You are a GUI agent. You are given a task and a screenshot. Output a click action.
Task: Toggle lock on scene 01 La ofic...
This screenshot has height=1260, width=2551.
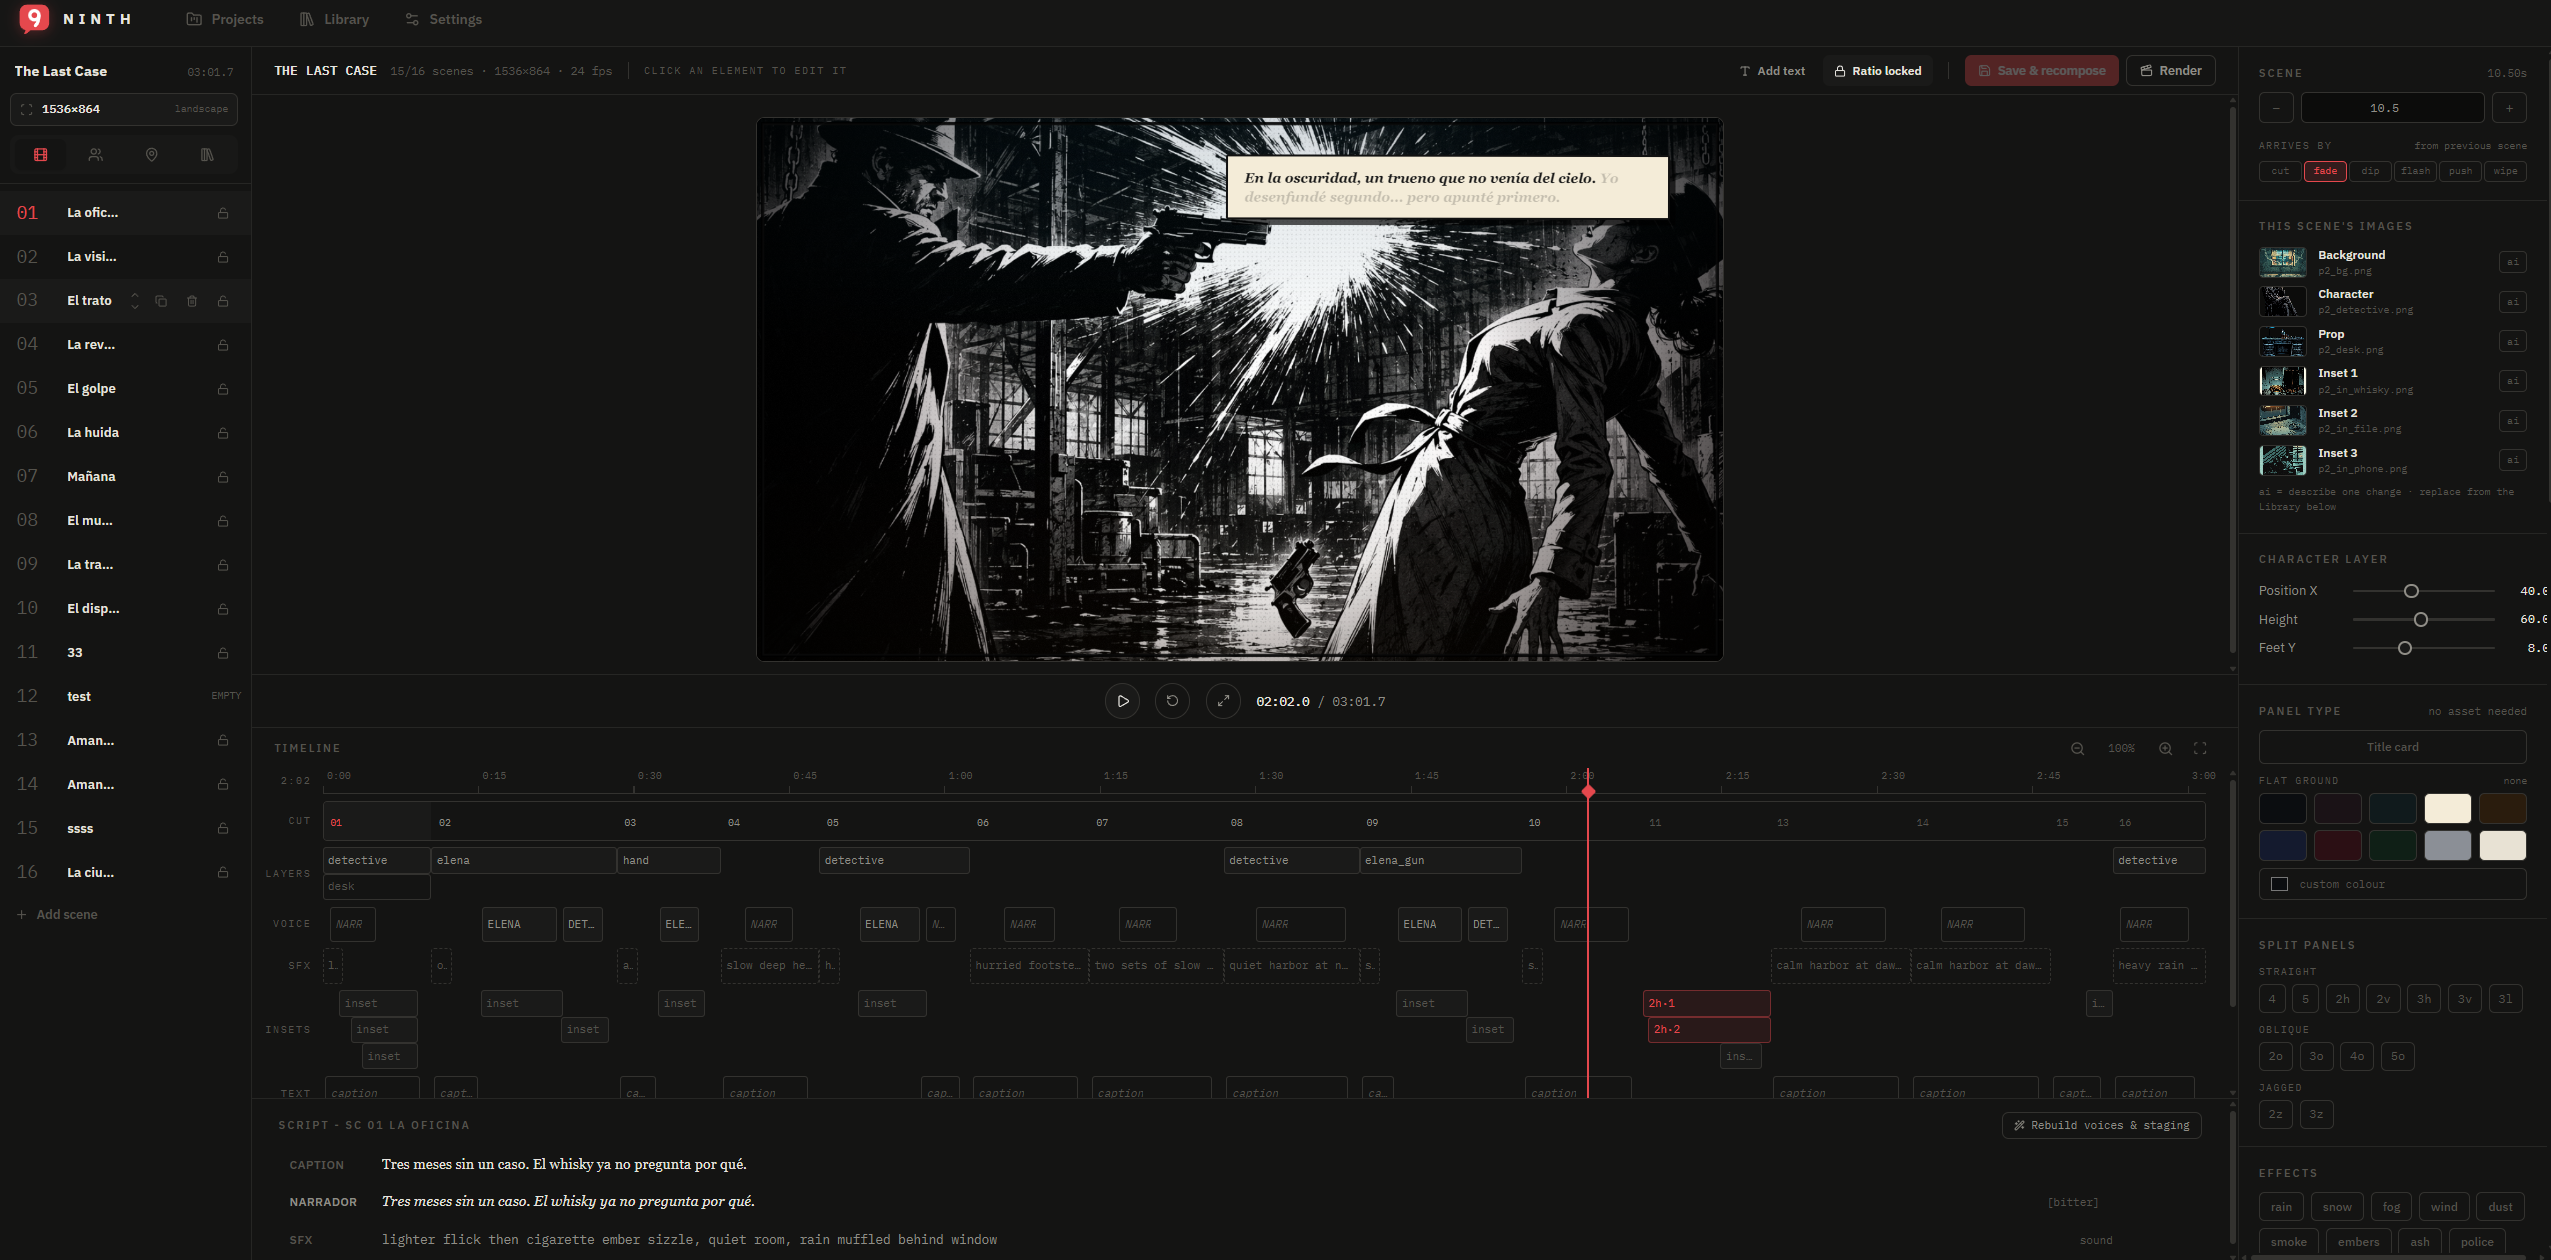[x=223, y=213]
